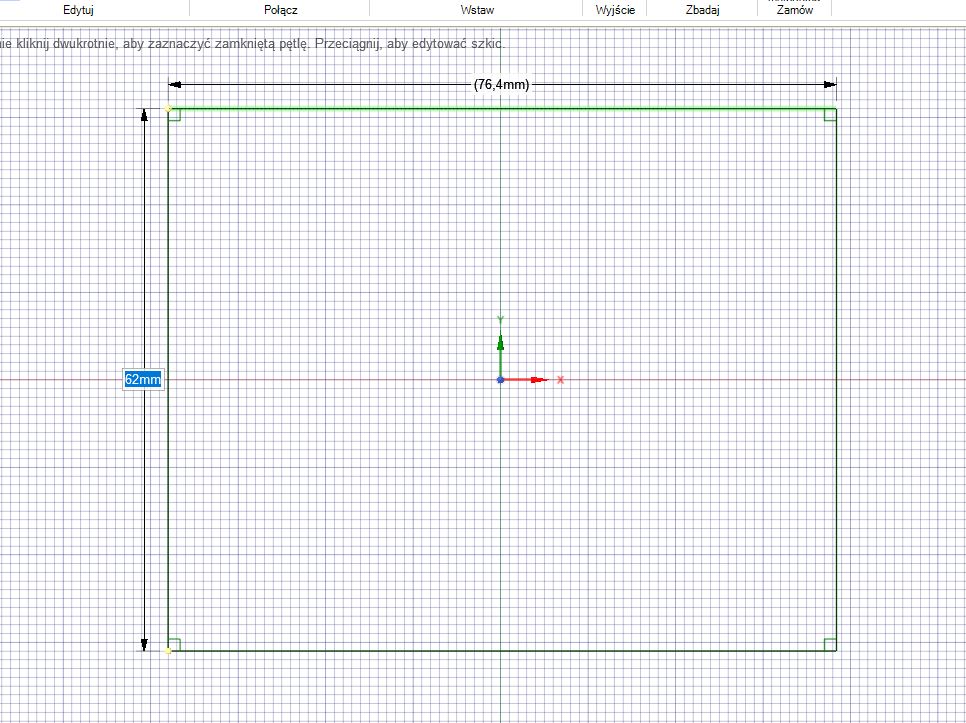Image resolution: width=966 pixels, height=723 pixels.
Task: Click the Wyjście ribbon group label
Action: [x=615, y=10]
